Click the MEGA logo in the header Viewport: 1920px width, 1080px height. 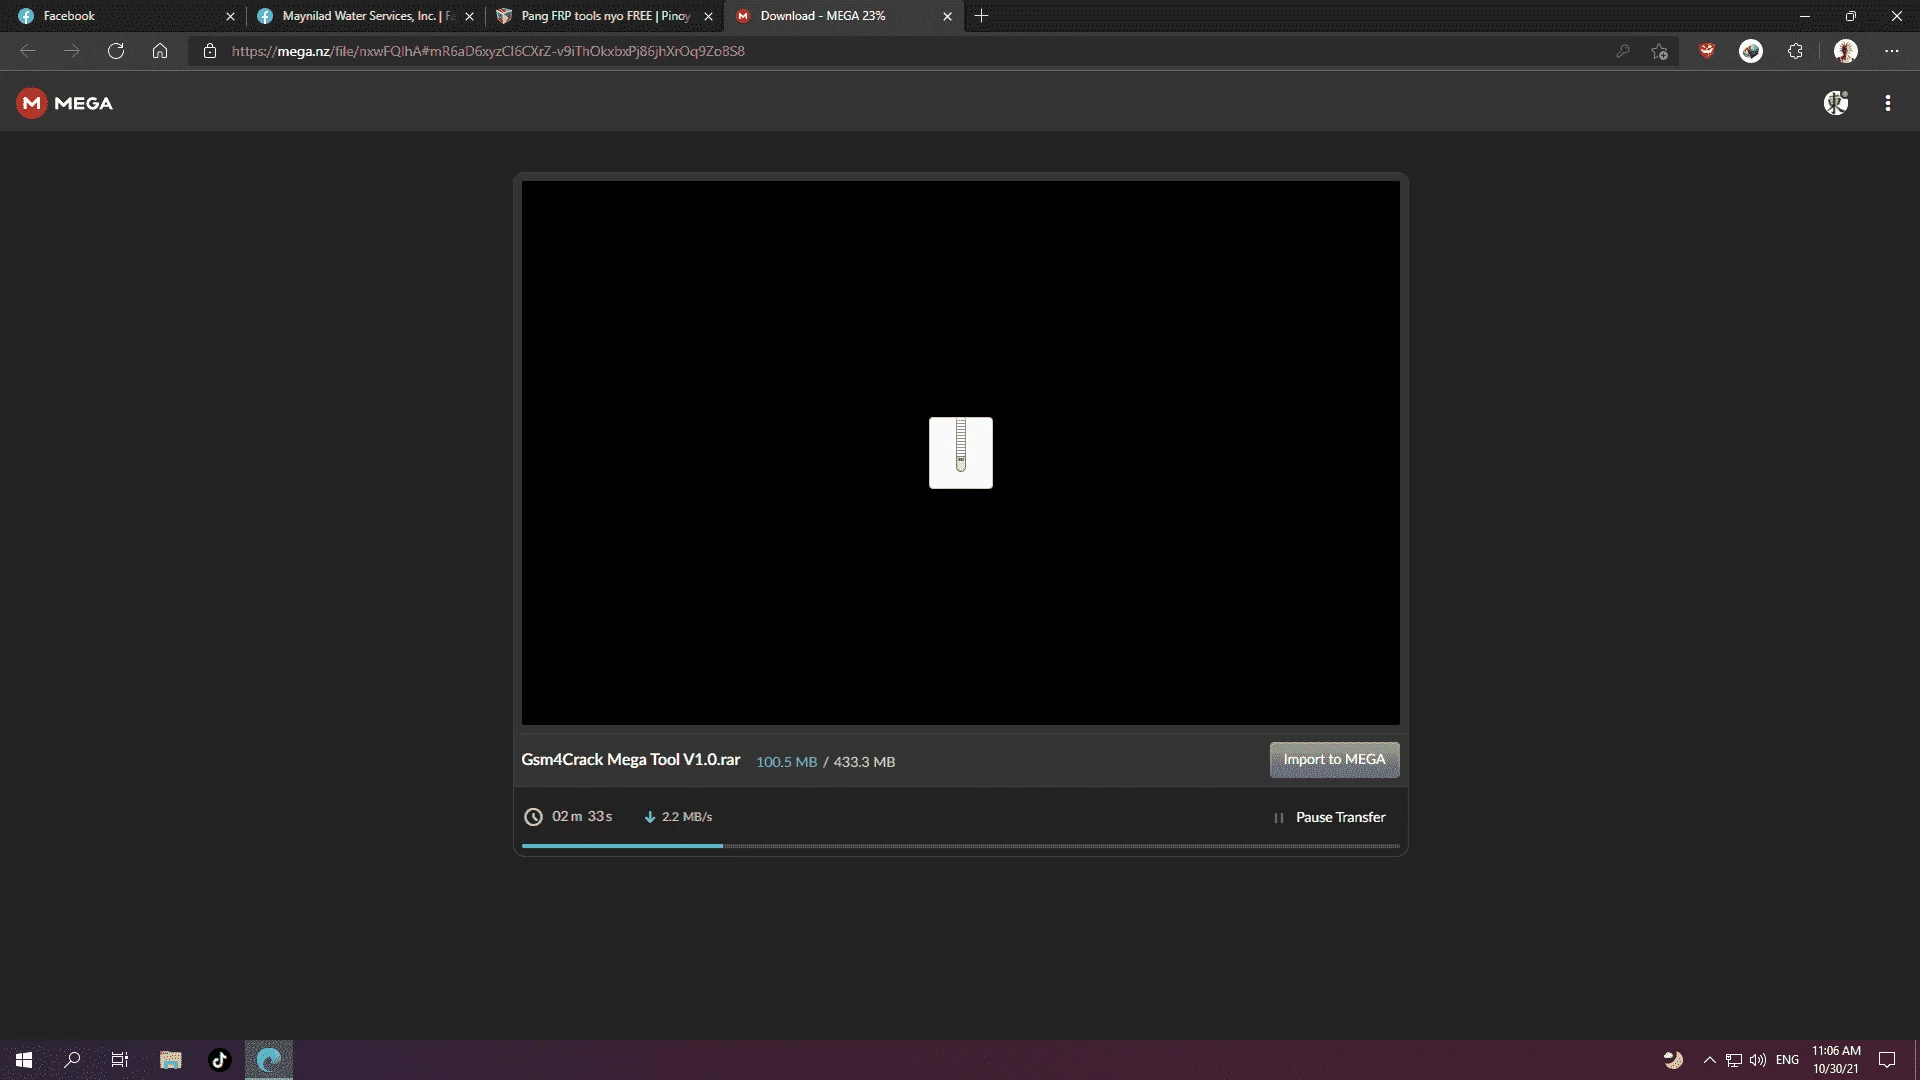pyautogui.click(x=64, y=103)
